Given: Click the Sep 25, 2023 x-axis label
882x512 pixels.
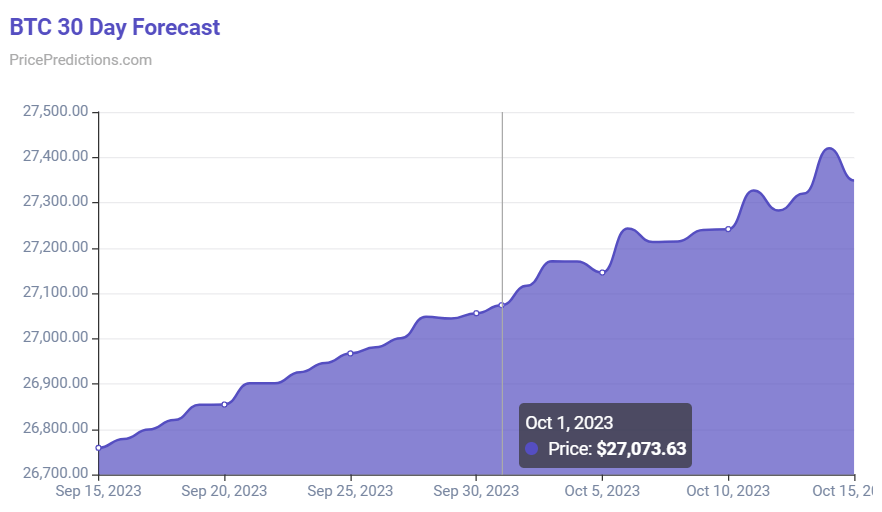Looking at the screenshot, I should (350, 491).
